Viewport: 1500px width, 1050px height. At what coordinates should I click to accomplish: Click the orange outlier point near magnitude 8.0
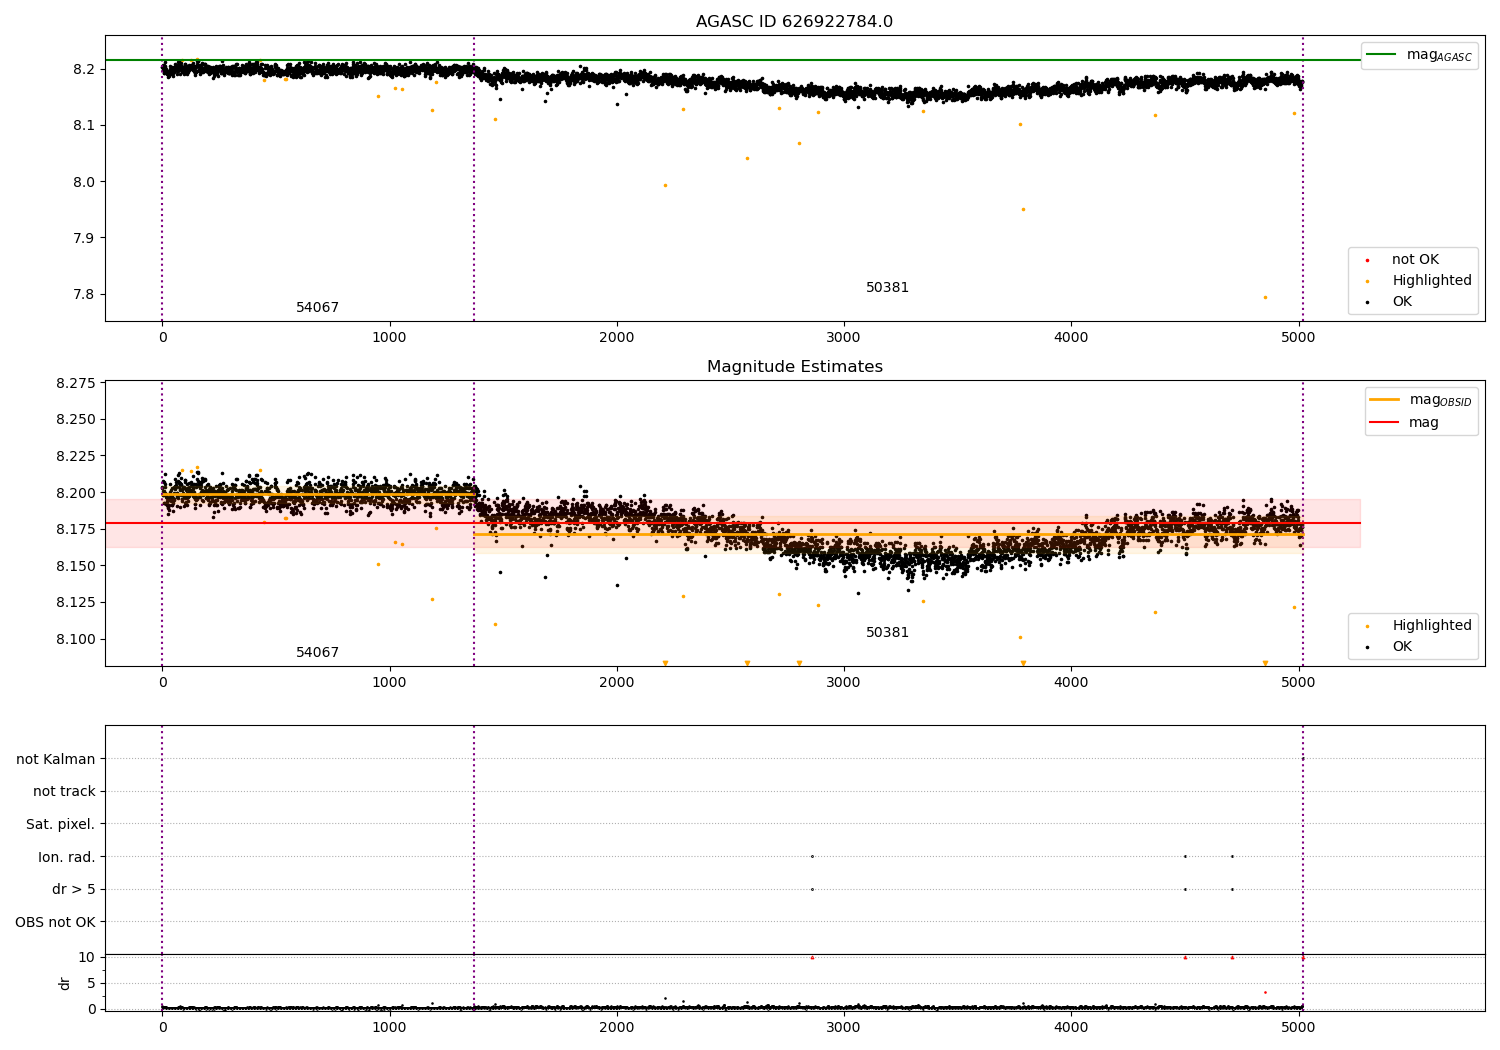click(665, 185)
